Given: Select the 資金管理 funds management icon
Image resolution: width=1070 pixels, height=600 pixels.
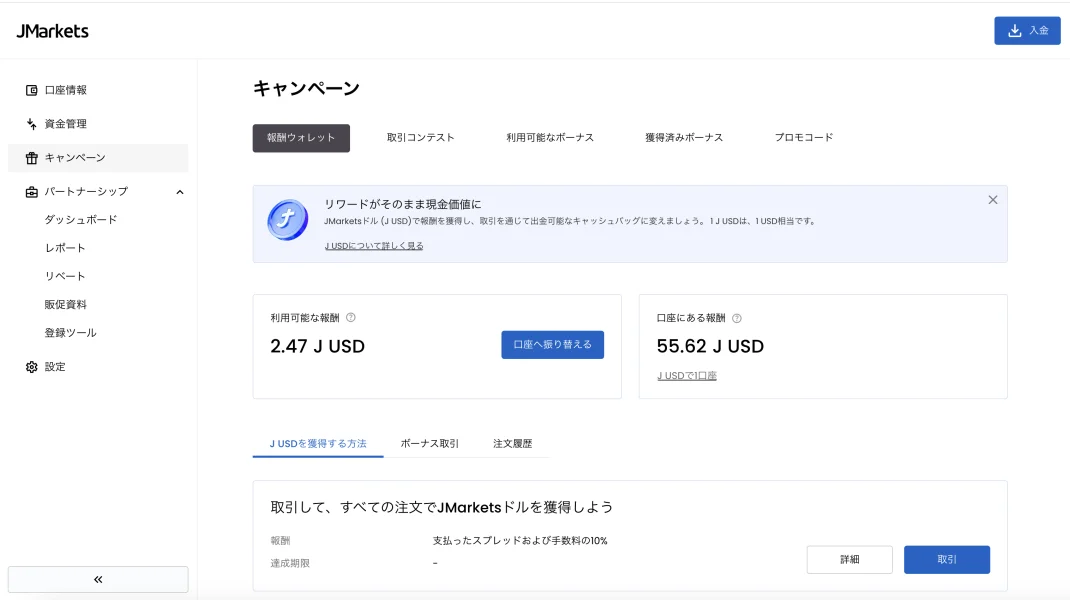Looking at the screenshot, I should point(32,123).
